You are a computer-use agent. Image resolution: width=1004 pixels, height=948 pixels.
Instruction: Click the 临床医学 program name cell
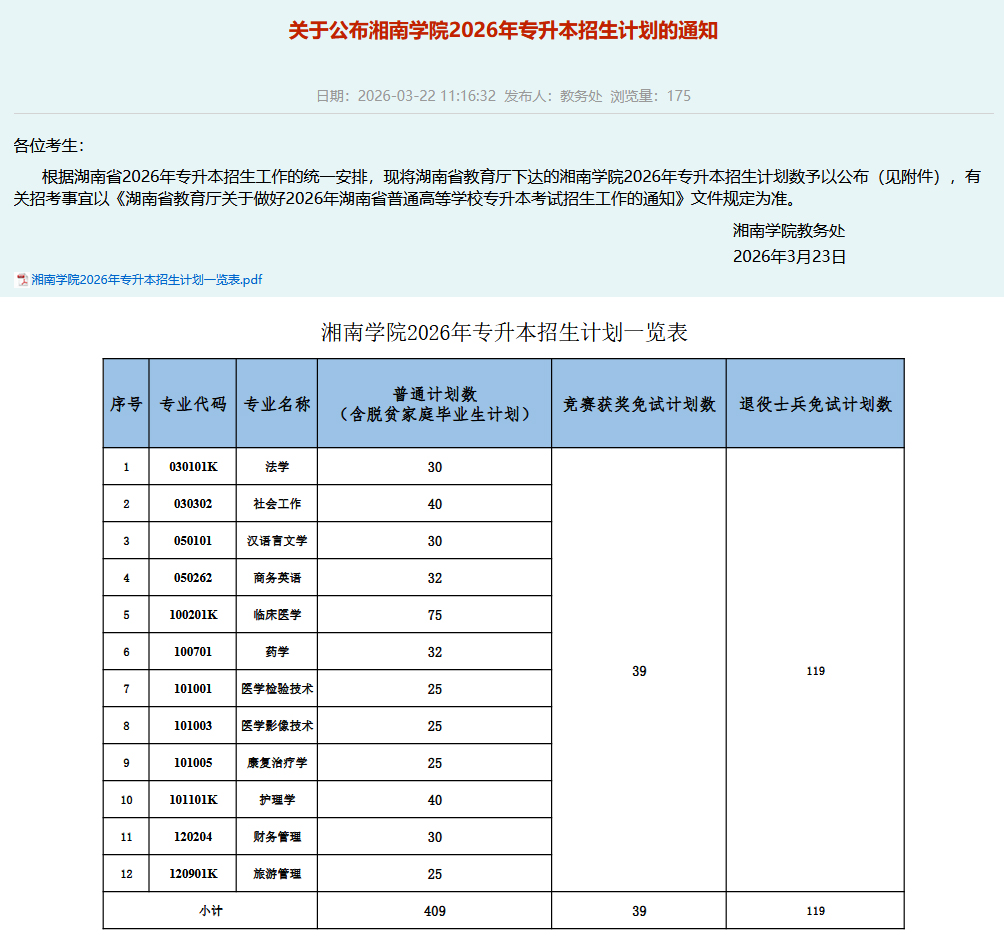[275, 614]
